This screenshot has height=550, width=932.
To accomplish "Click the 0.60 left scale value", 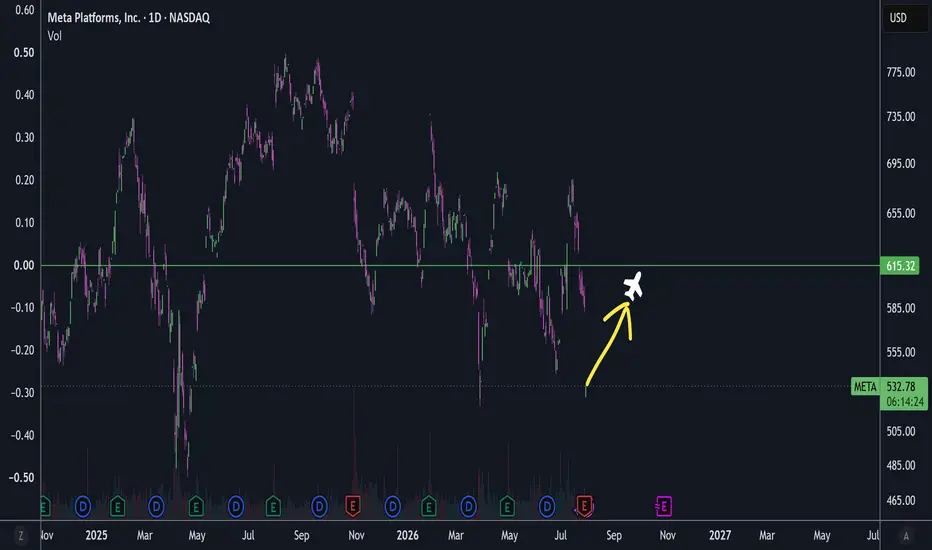I will click(24, 10).
